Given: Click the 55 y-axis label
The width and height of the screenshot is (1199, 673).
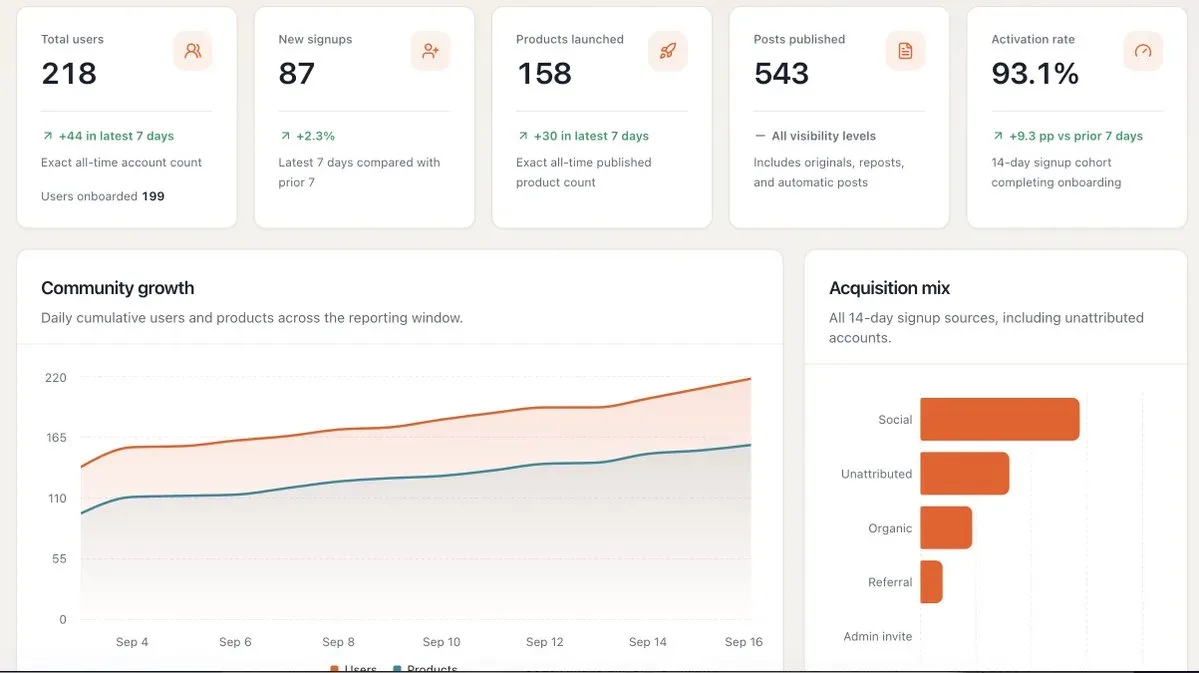Looking at the screenshot, I should point(59,559).
